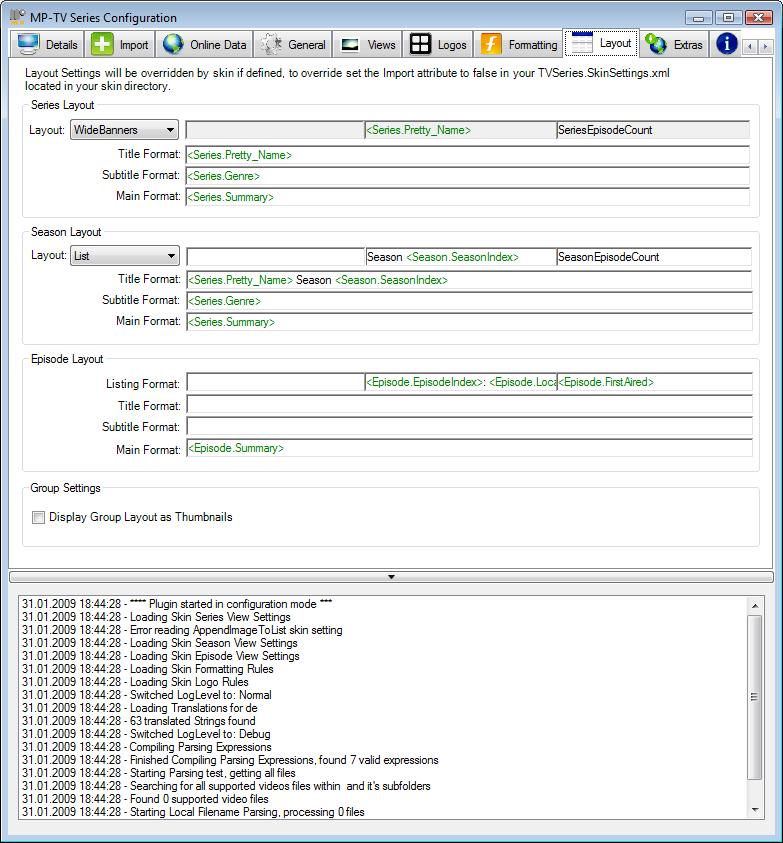Click the green plus Import icon
The height and width of the screenshot is (843, 783).
pos(102,44)
